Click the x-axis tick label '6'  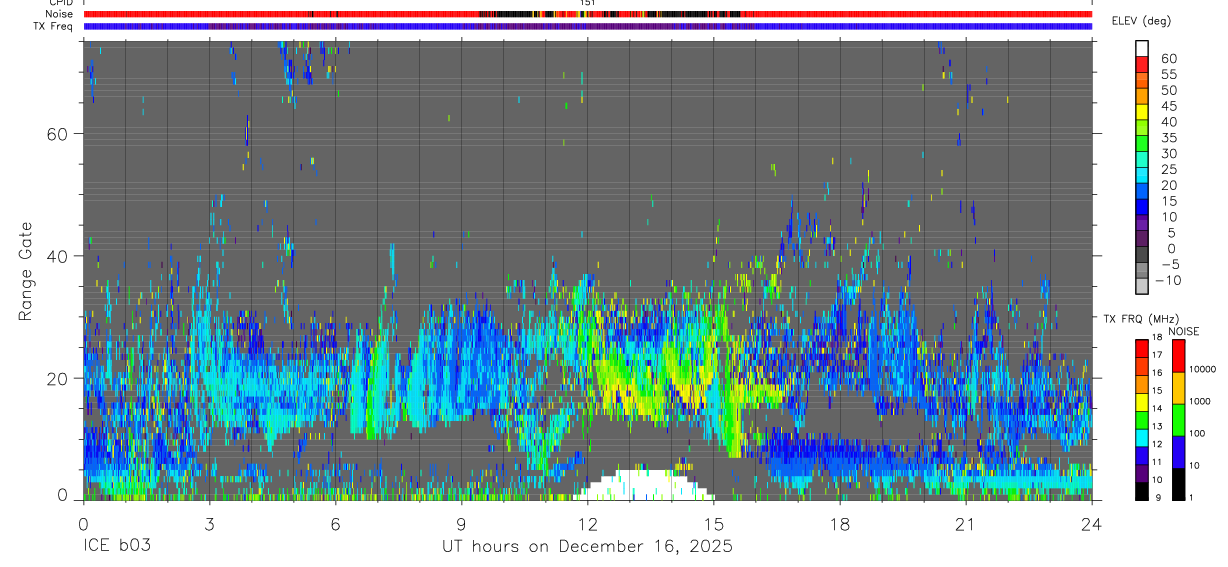(x=335, y=523)
